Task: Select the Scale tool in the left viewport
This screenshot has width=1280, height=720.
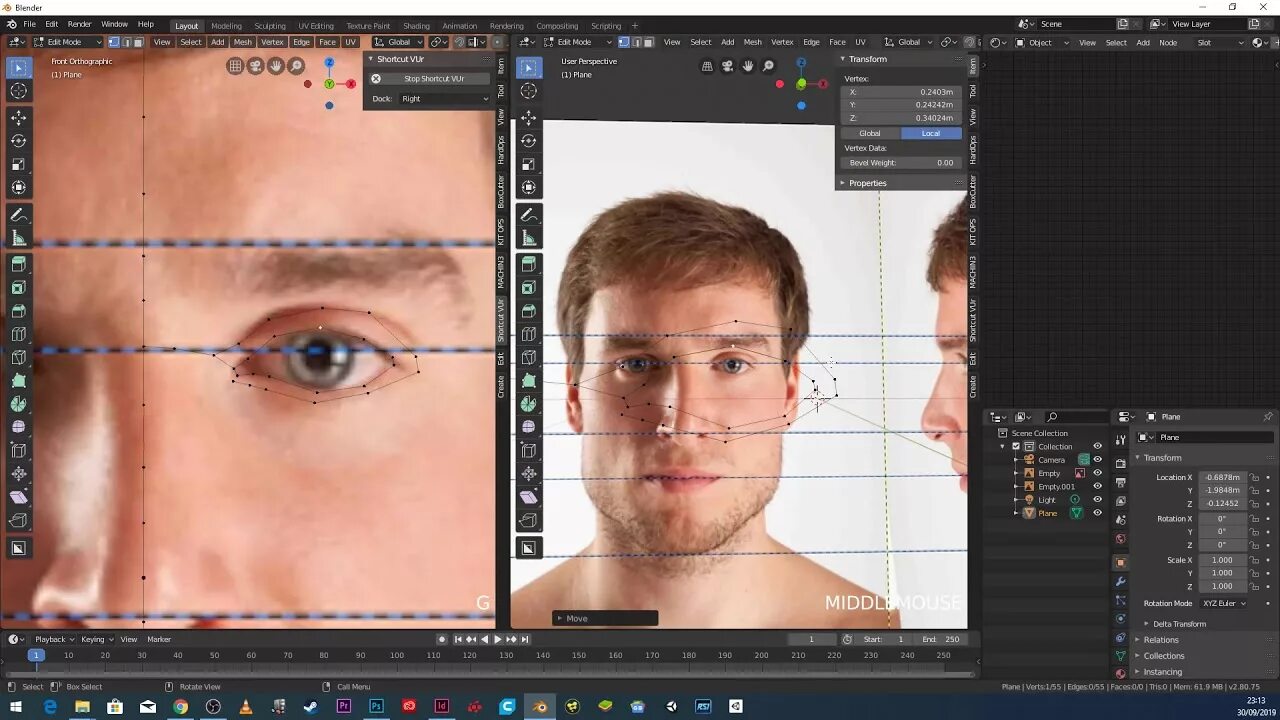Action: pos(18,164)
